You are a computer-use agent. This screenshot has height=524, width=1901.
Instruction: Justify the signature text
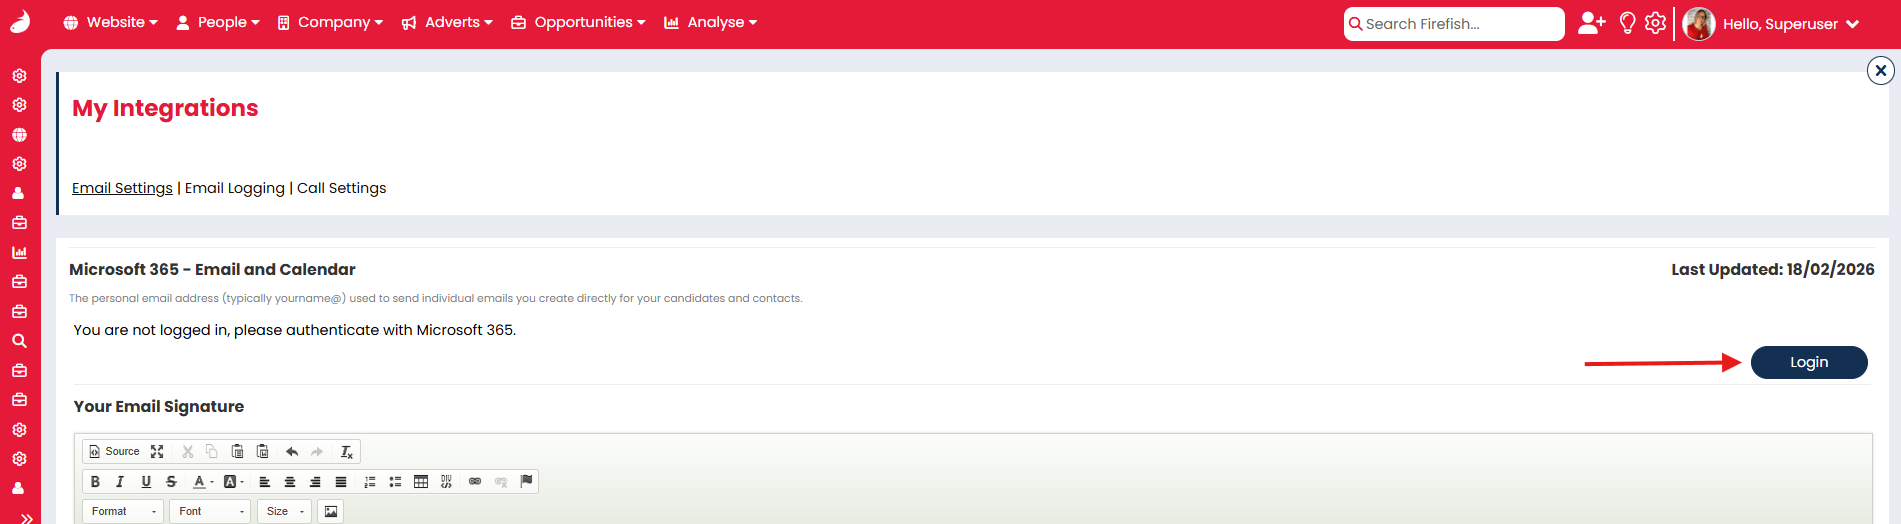point(341,482)
